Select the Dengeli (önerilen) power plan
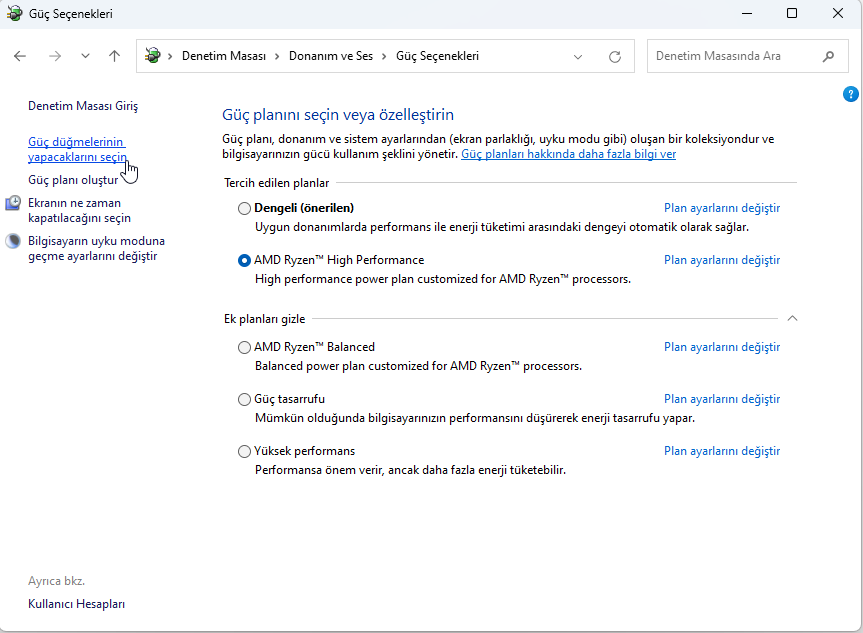Viewport: 863px width, 633px height. [x=244, y=207]
